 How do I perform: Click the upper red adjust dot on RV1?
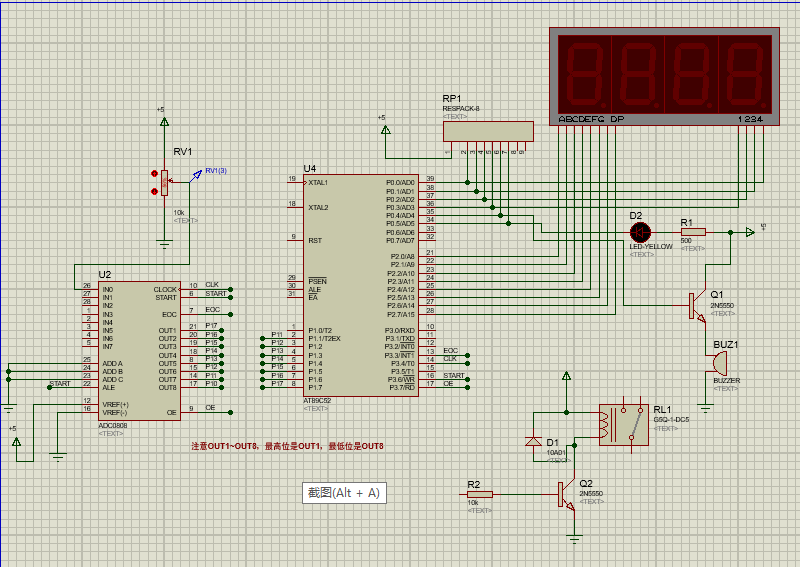click(x=154, y=174)
